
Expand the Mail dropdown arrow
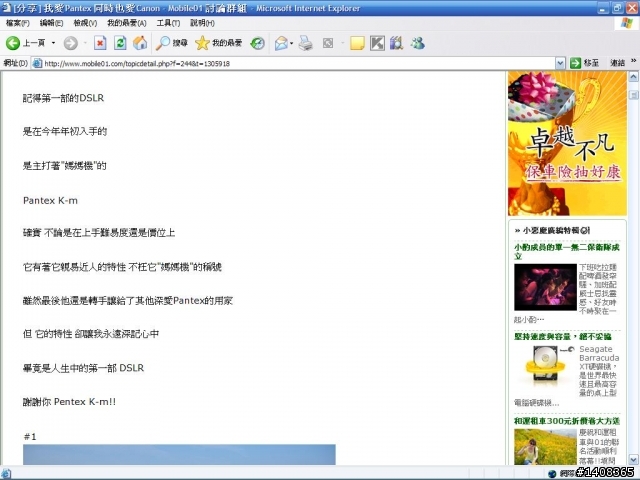291,43
